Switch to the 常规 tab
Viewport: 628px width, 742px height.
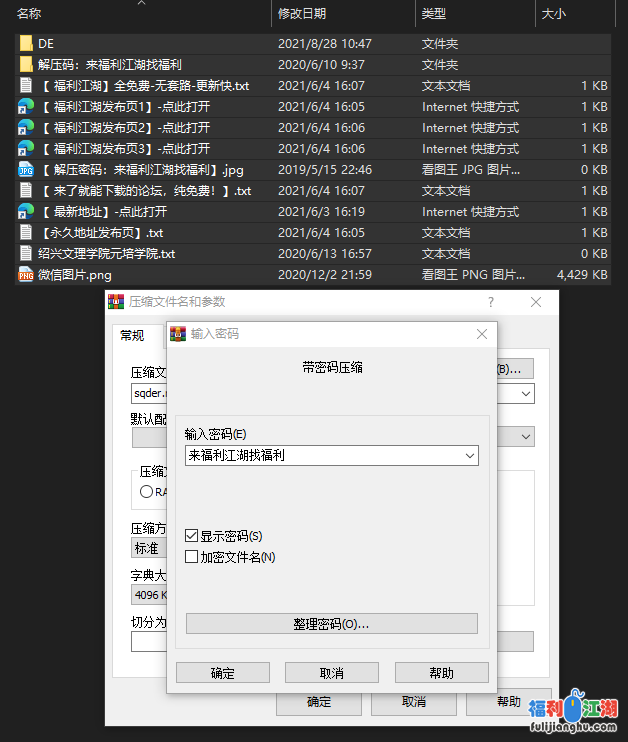[x=132, y=336]
